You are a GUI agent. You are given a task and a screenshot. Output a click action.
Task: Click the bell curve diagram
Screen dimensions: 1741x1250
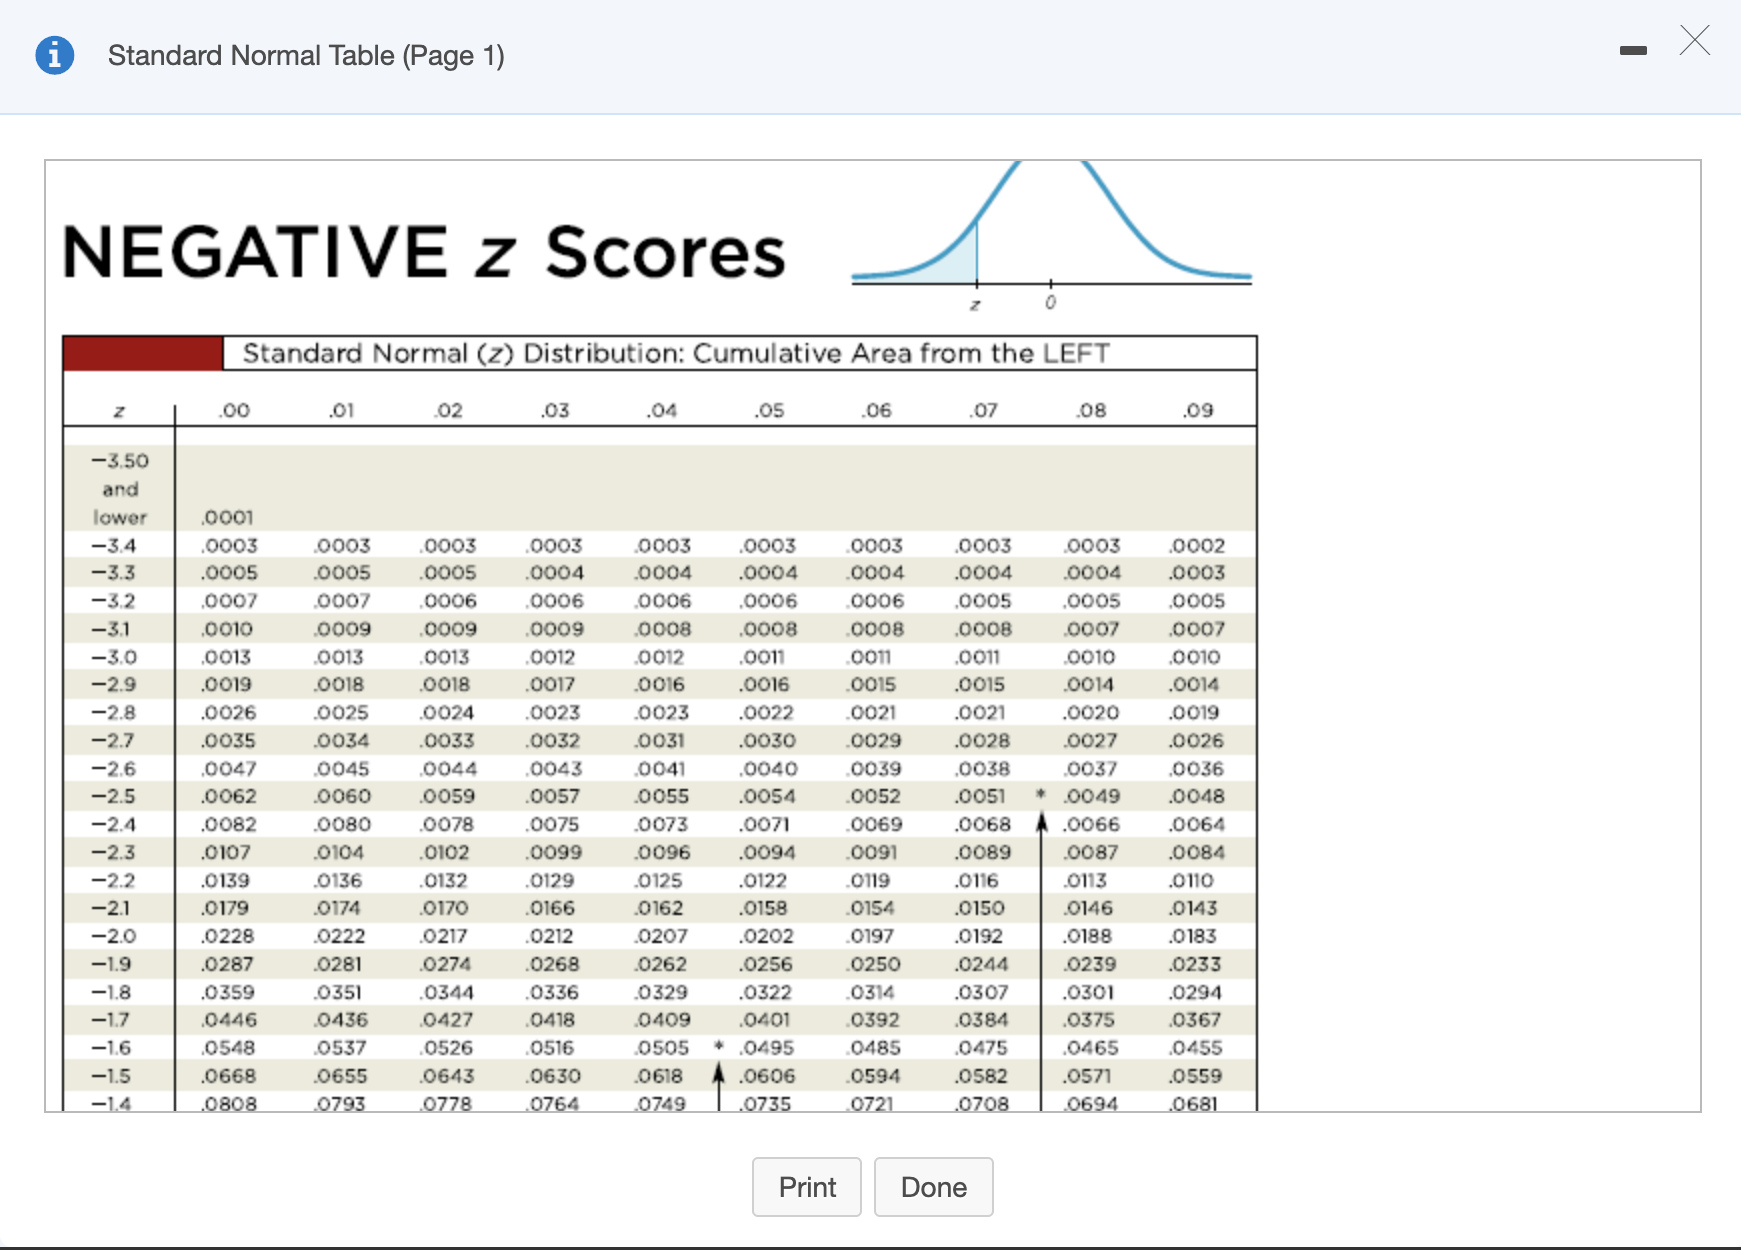pyautogui.click(x=1051, y=237)
